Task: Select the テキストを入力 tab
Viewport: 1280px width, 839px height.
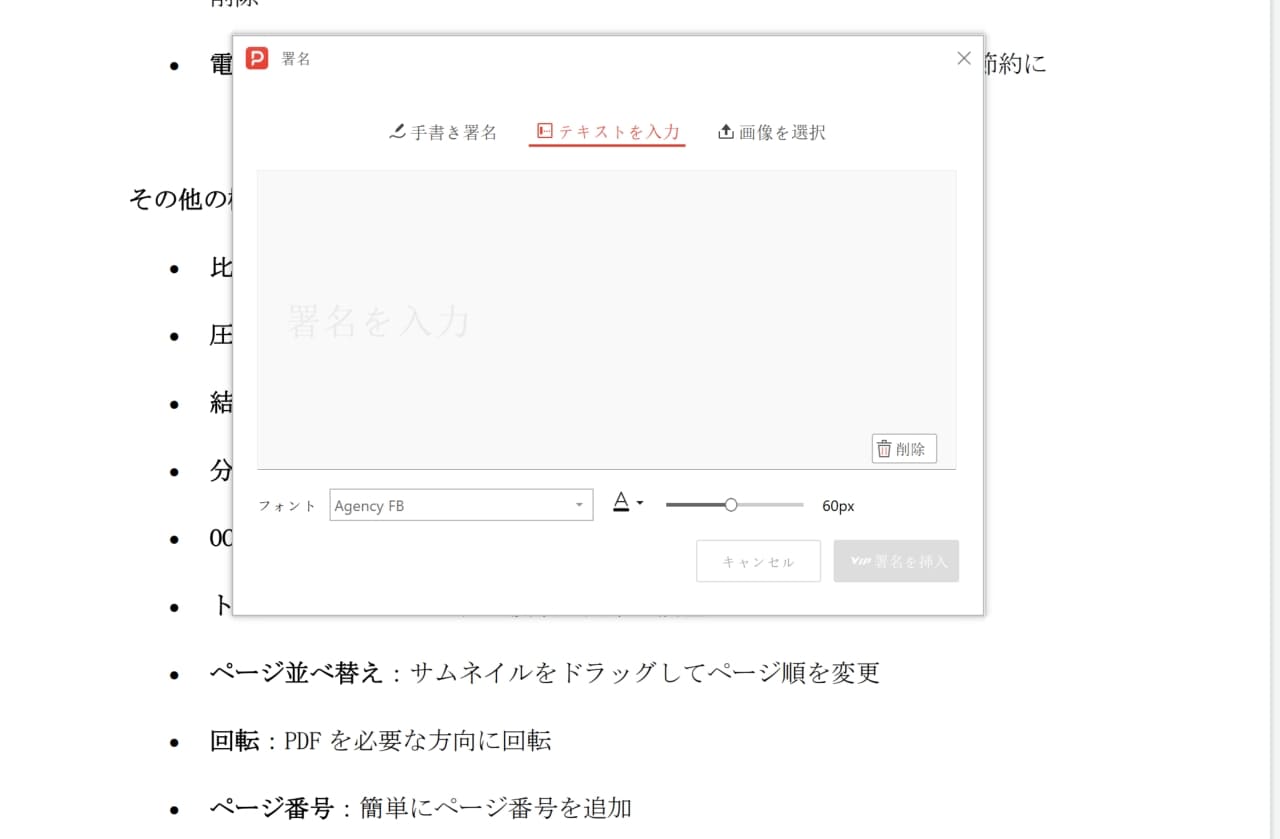Action: pyautogui.click(x=607, y=131)
